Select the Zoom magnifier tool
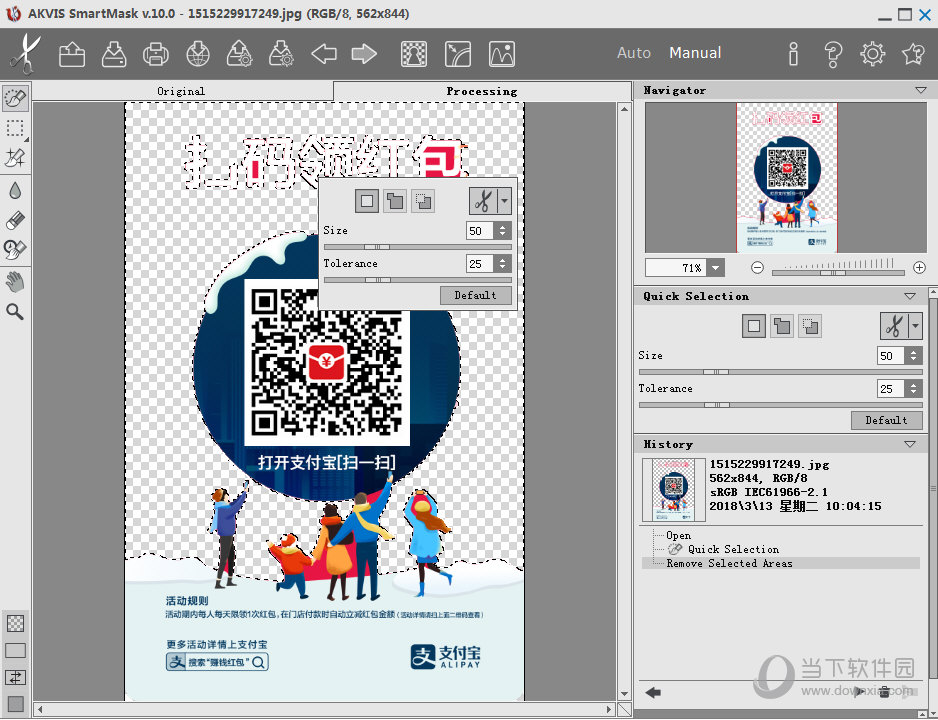The image size is (938, 720). click(x=15, y=312)
